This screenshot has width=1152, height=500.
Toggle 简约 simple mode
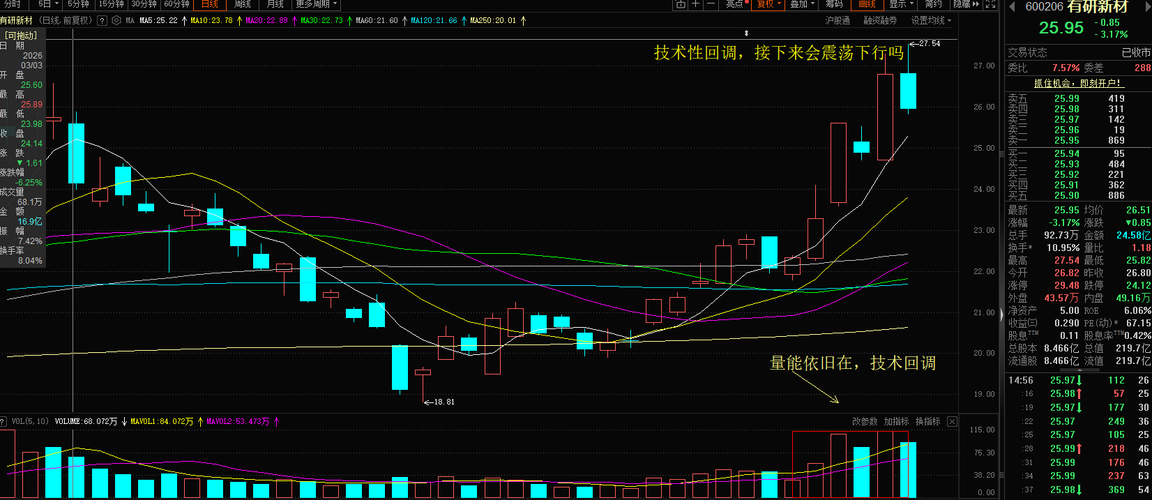933,4
